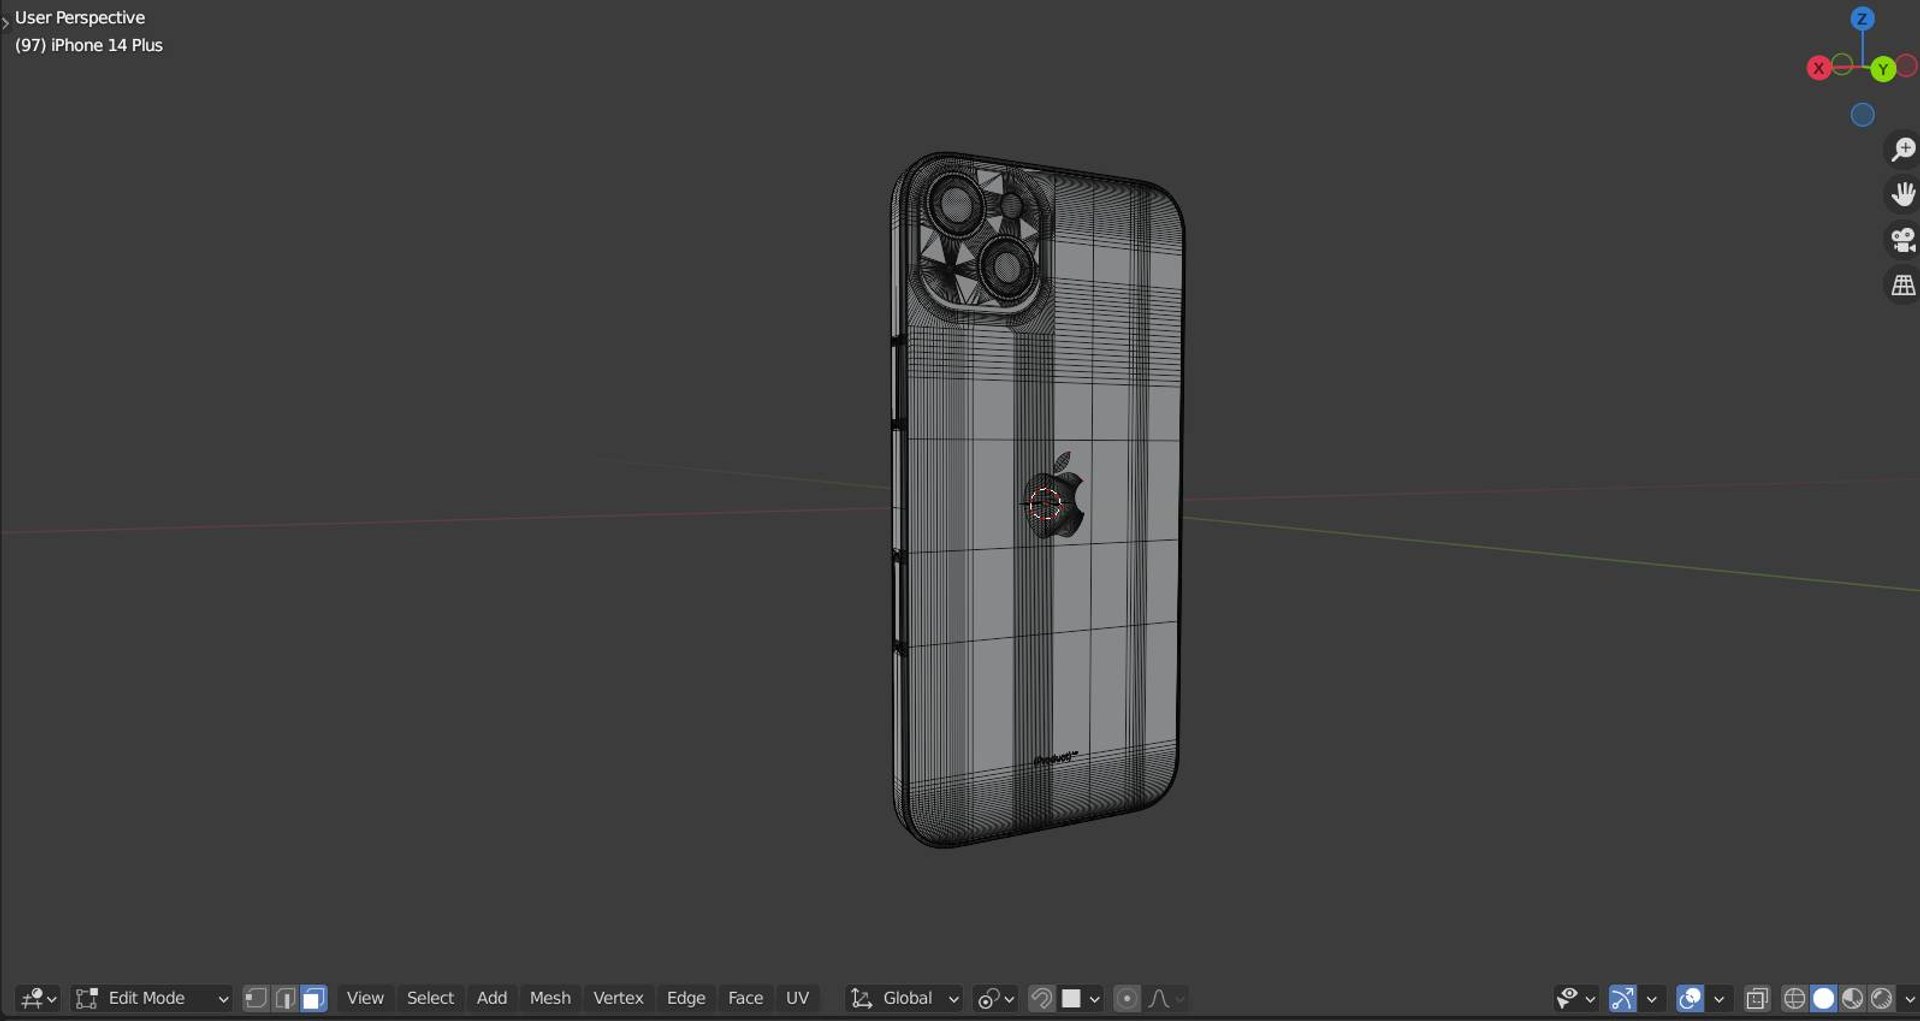Expand the viewport shading options arrow
This screenshot has width=1920, height=1021.
[1909, 998]
